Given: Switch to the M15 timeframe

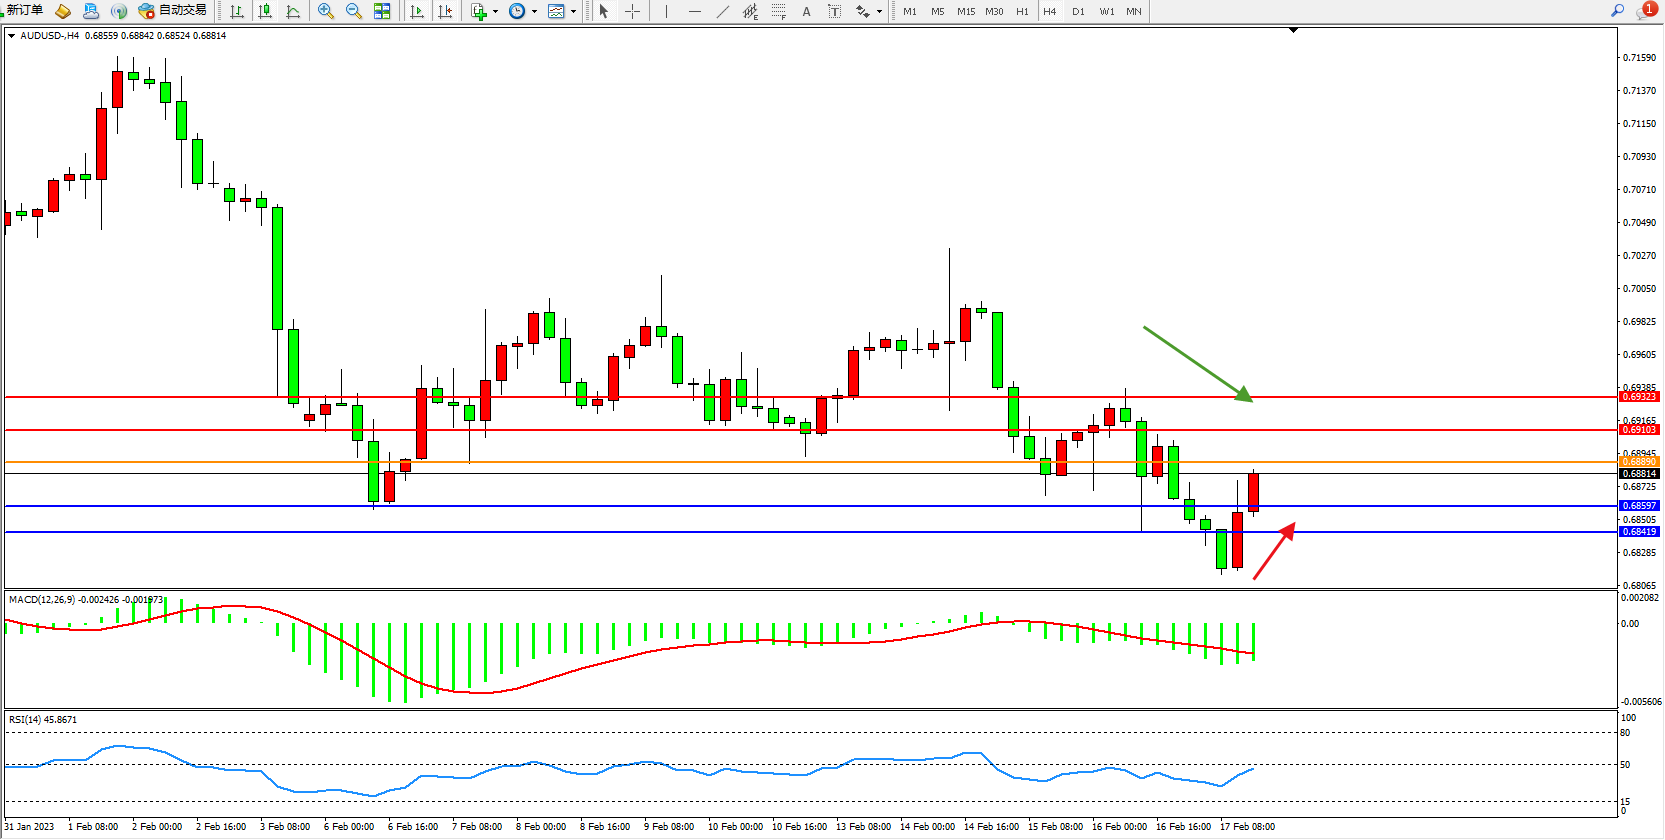Looking at the screenshot, I should (x=965, y=11).
